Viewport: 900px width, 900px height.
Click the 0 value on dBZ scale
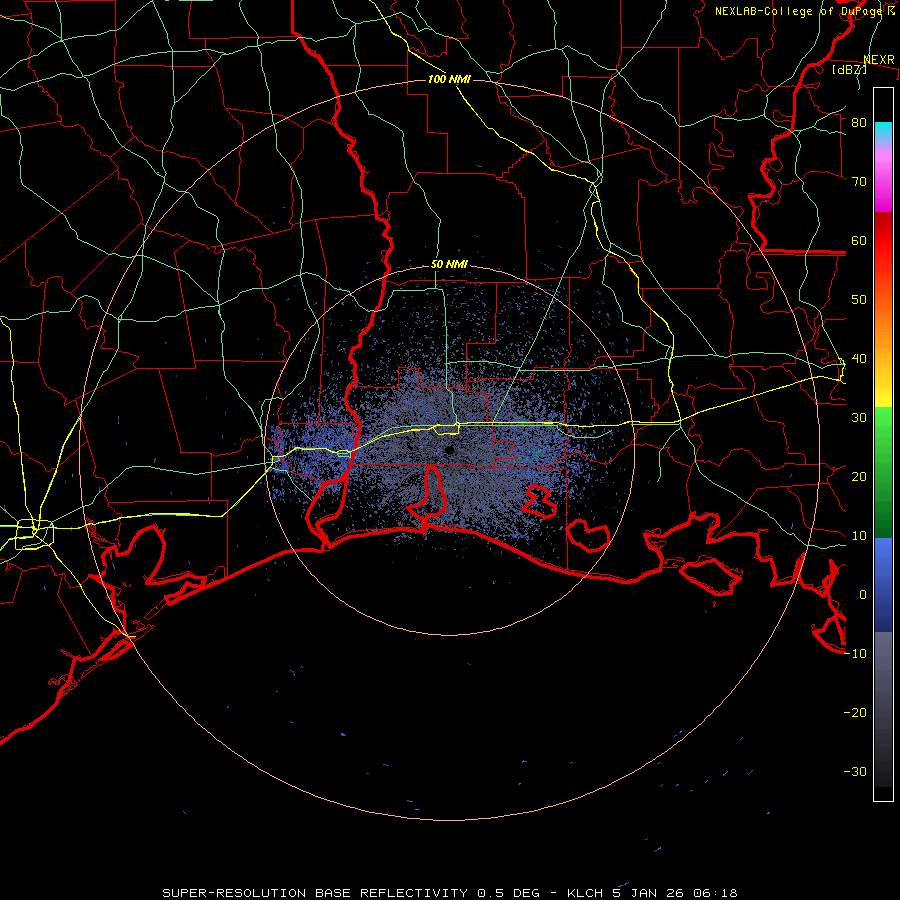point(863,595)
